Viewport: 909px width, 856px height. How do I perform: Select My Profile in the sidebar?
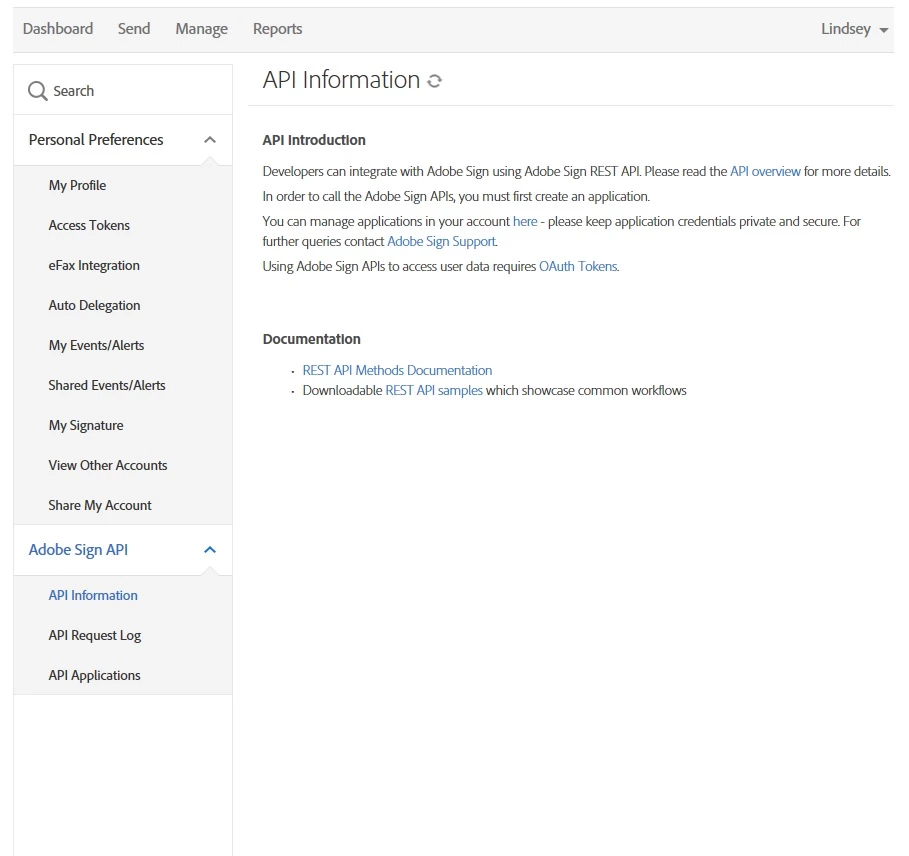coord(77,185)
